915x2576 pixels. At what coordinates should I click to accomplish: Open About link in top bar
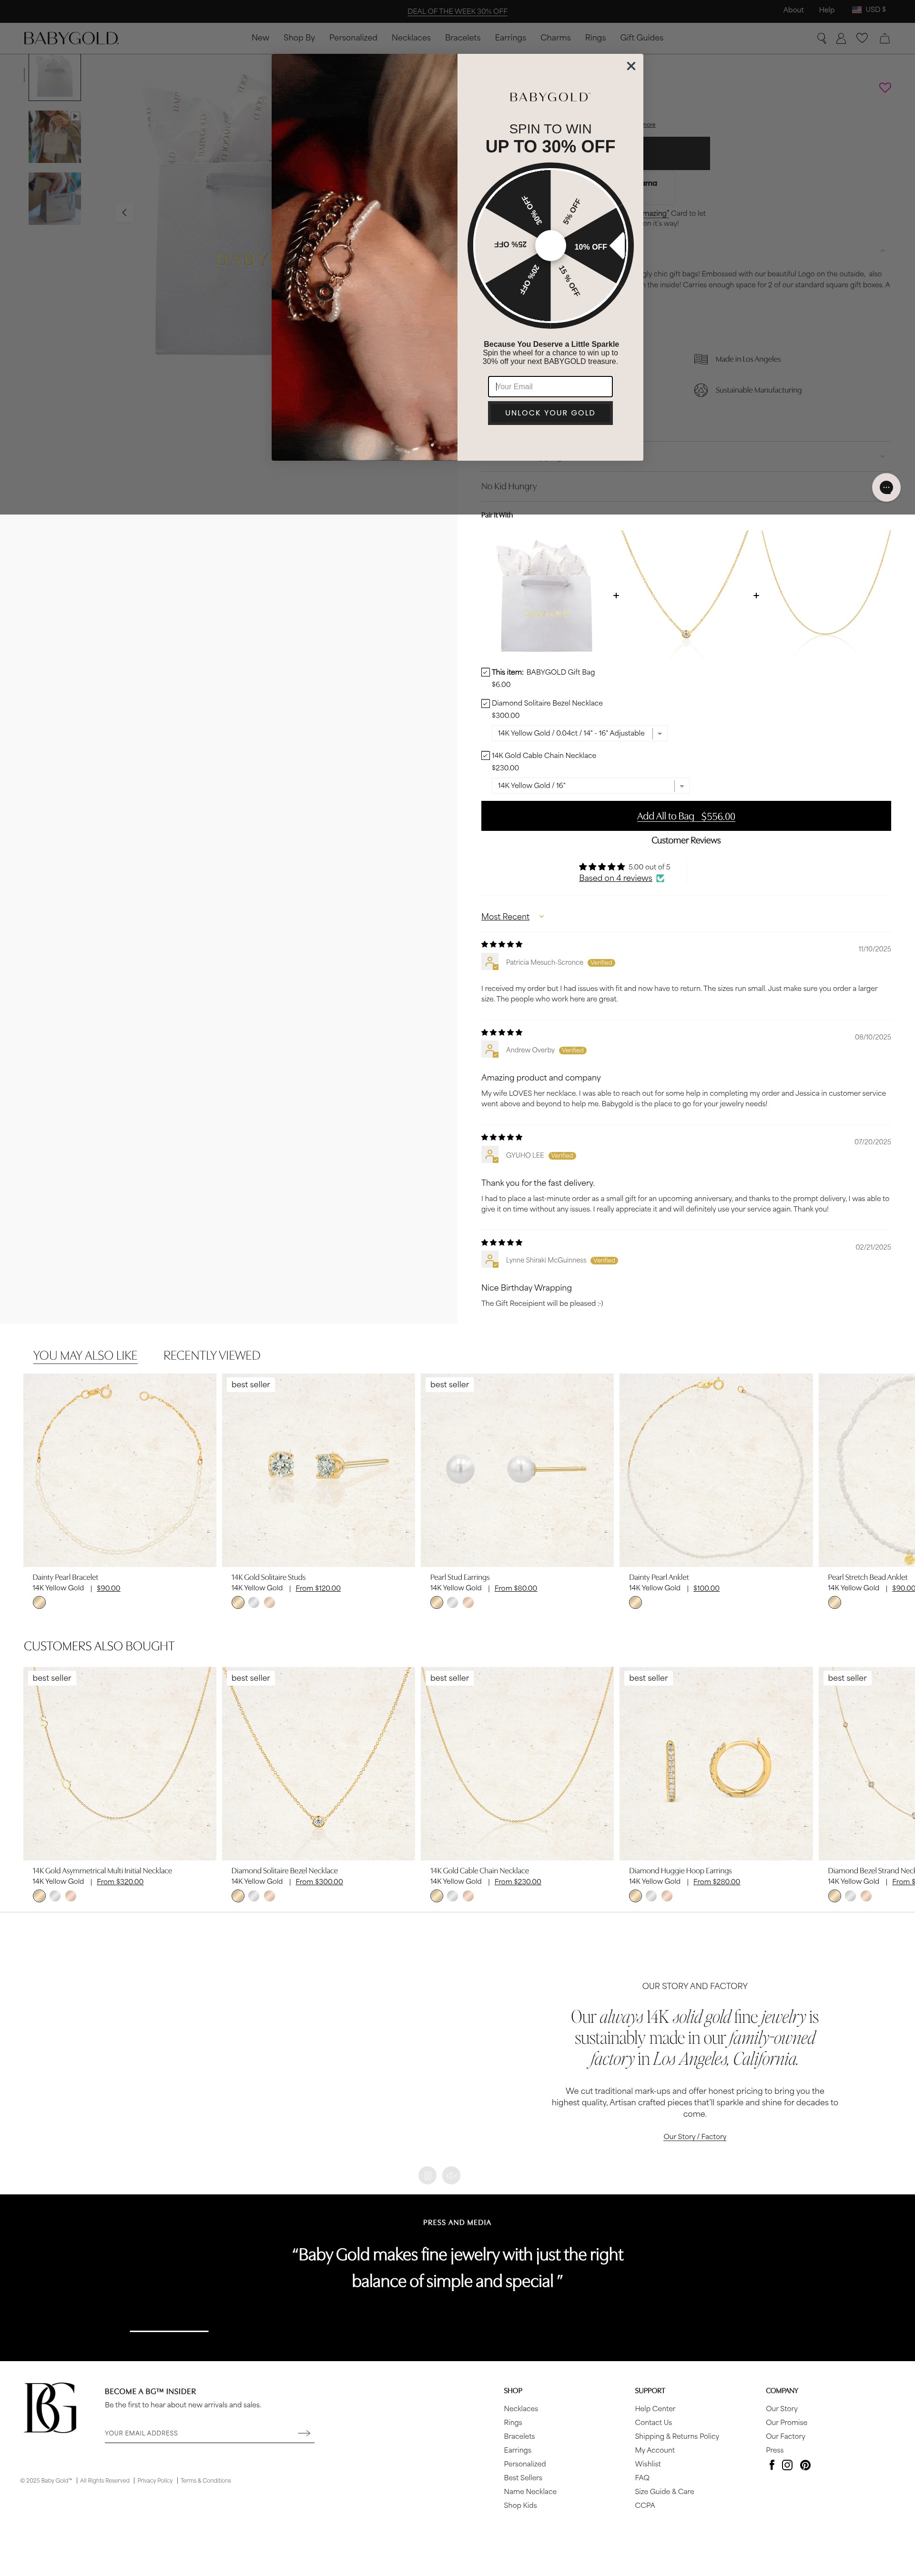coord(793,10)
